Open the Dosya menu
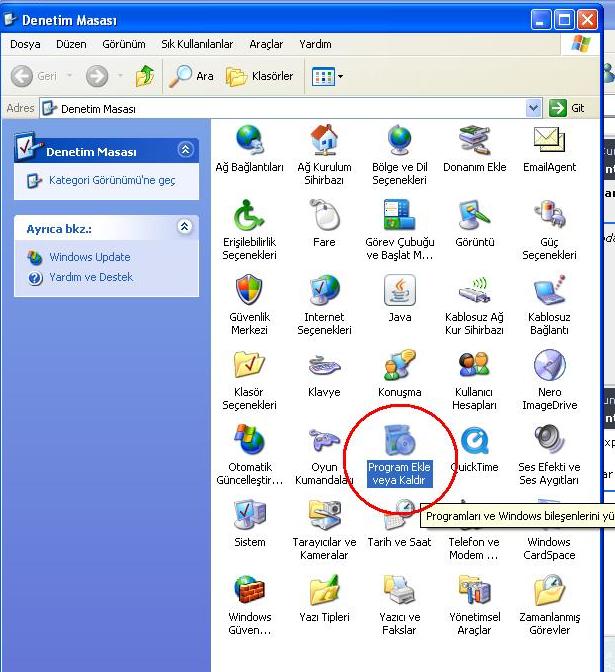615x672 pixels. click(x=25, y=44)
